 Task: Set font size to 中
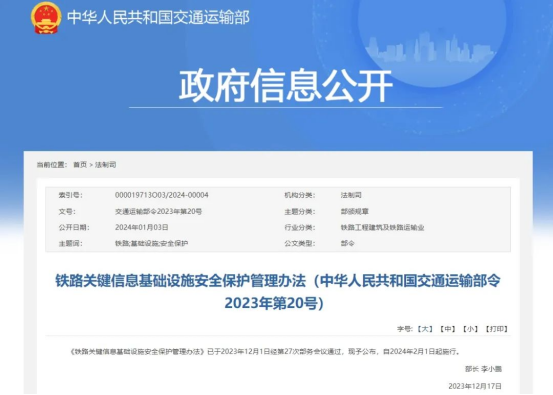[x=448, y=329]
